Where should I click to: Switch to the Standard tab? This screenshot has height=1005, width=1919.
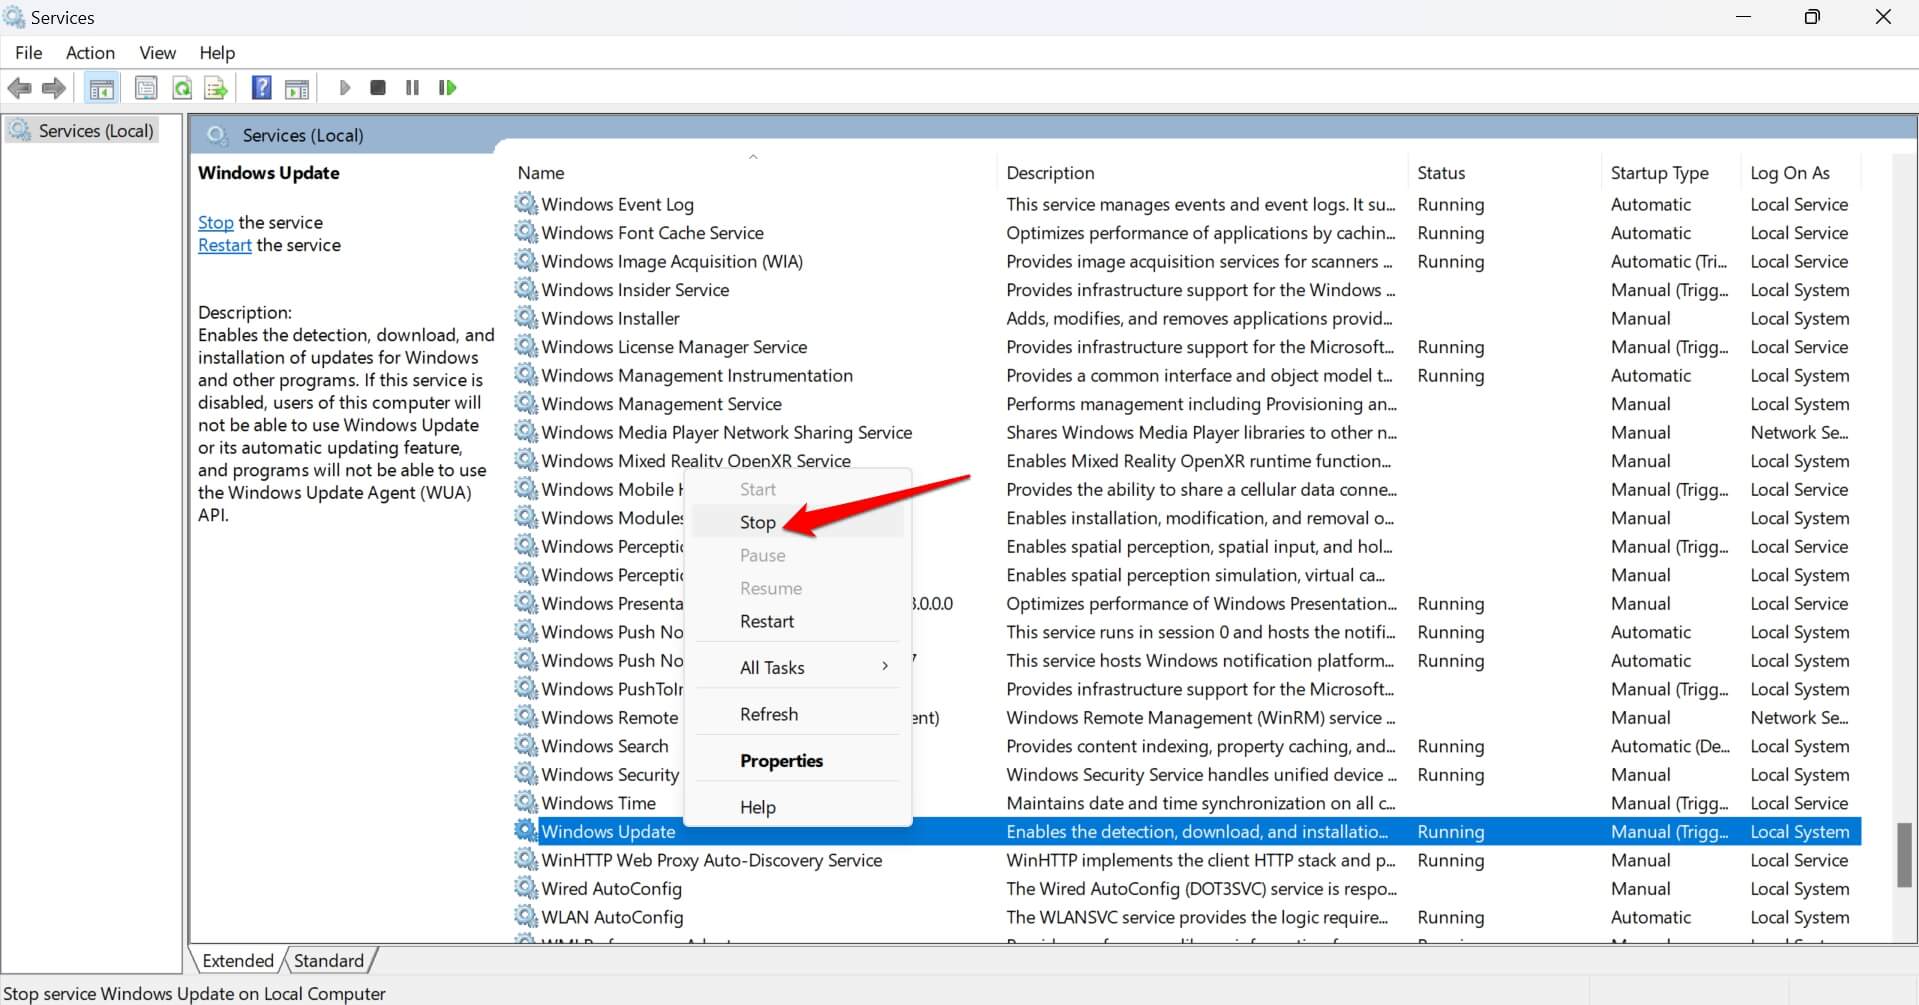(328, 960)
